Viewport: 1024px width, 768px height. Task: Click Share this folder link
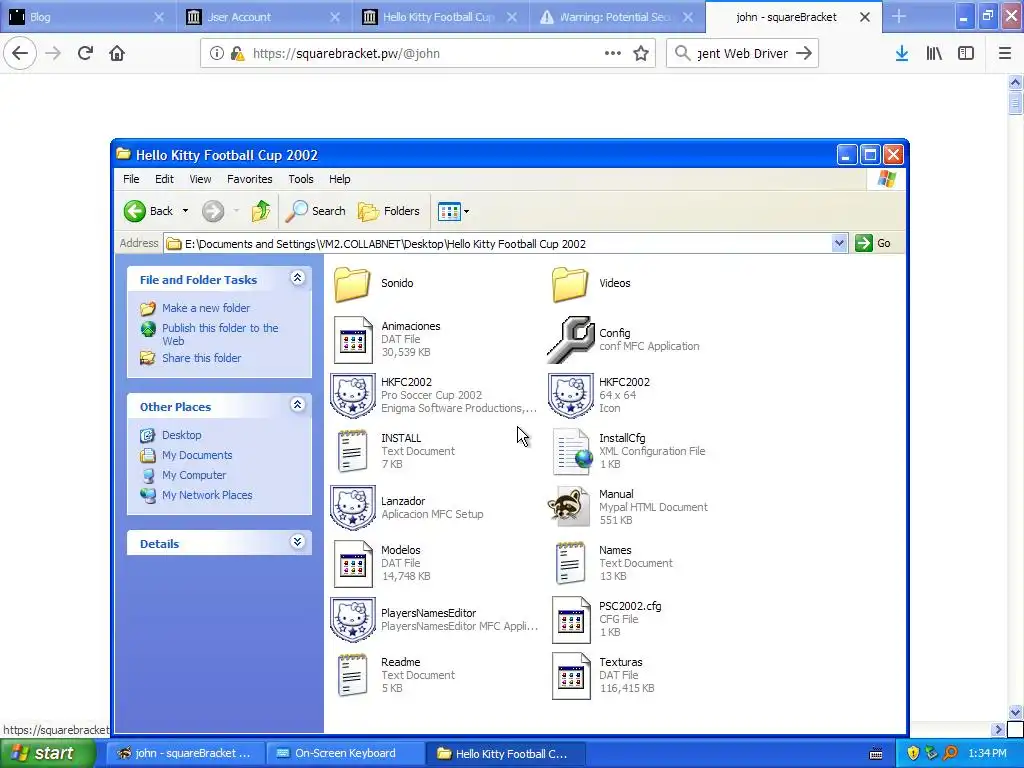click(201, 358)
